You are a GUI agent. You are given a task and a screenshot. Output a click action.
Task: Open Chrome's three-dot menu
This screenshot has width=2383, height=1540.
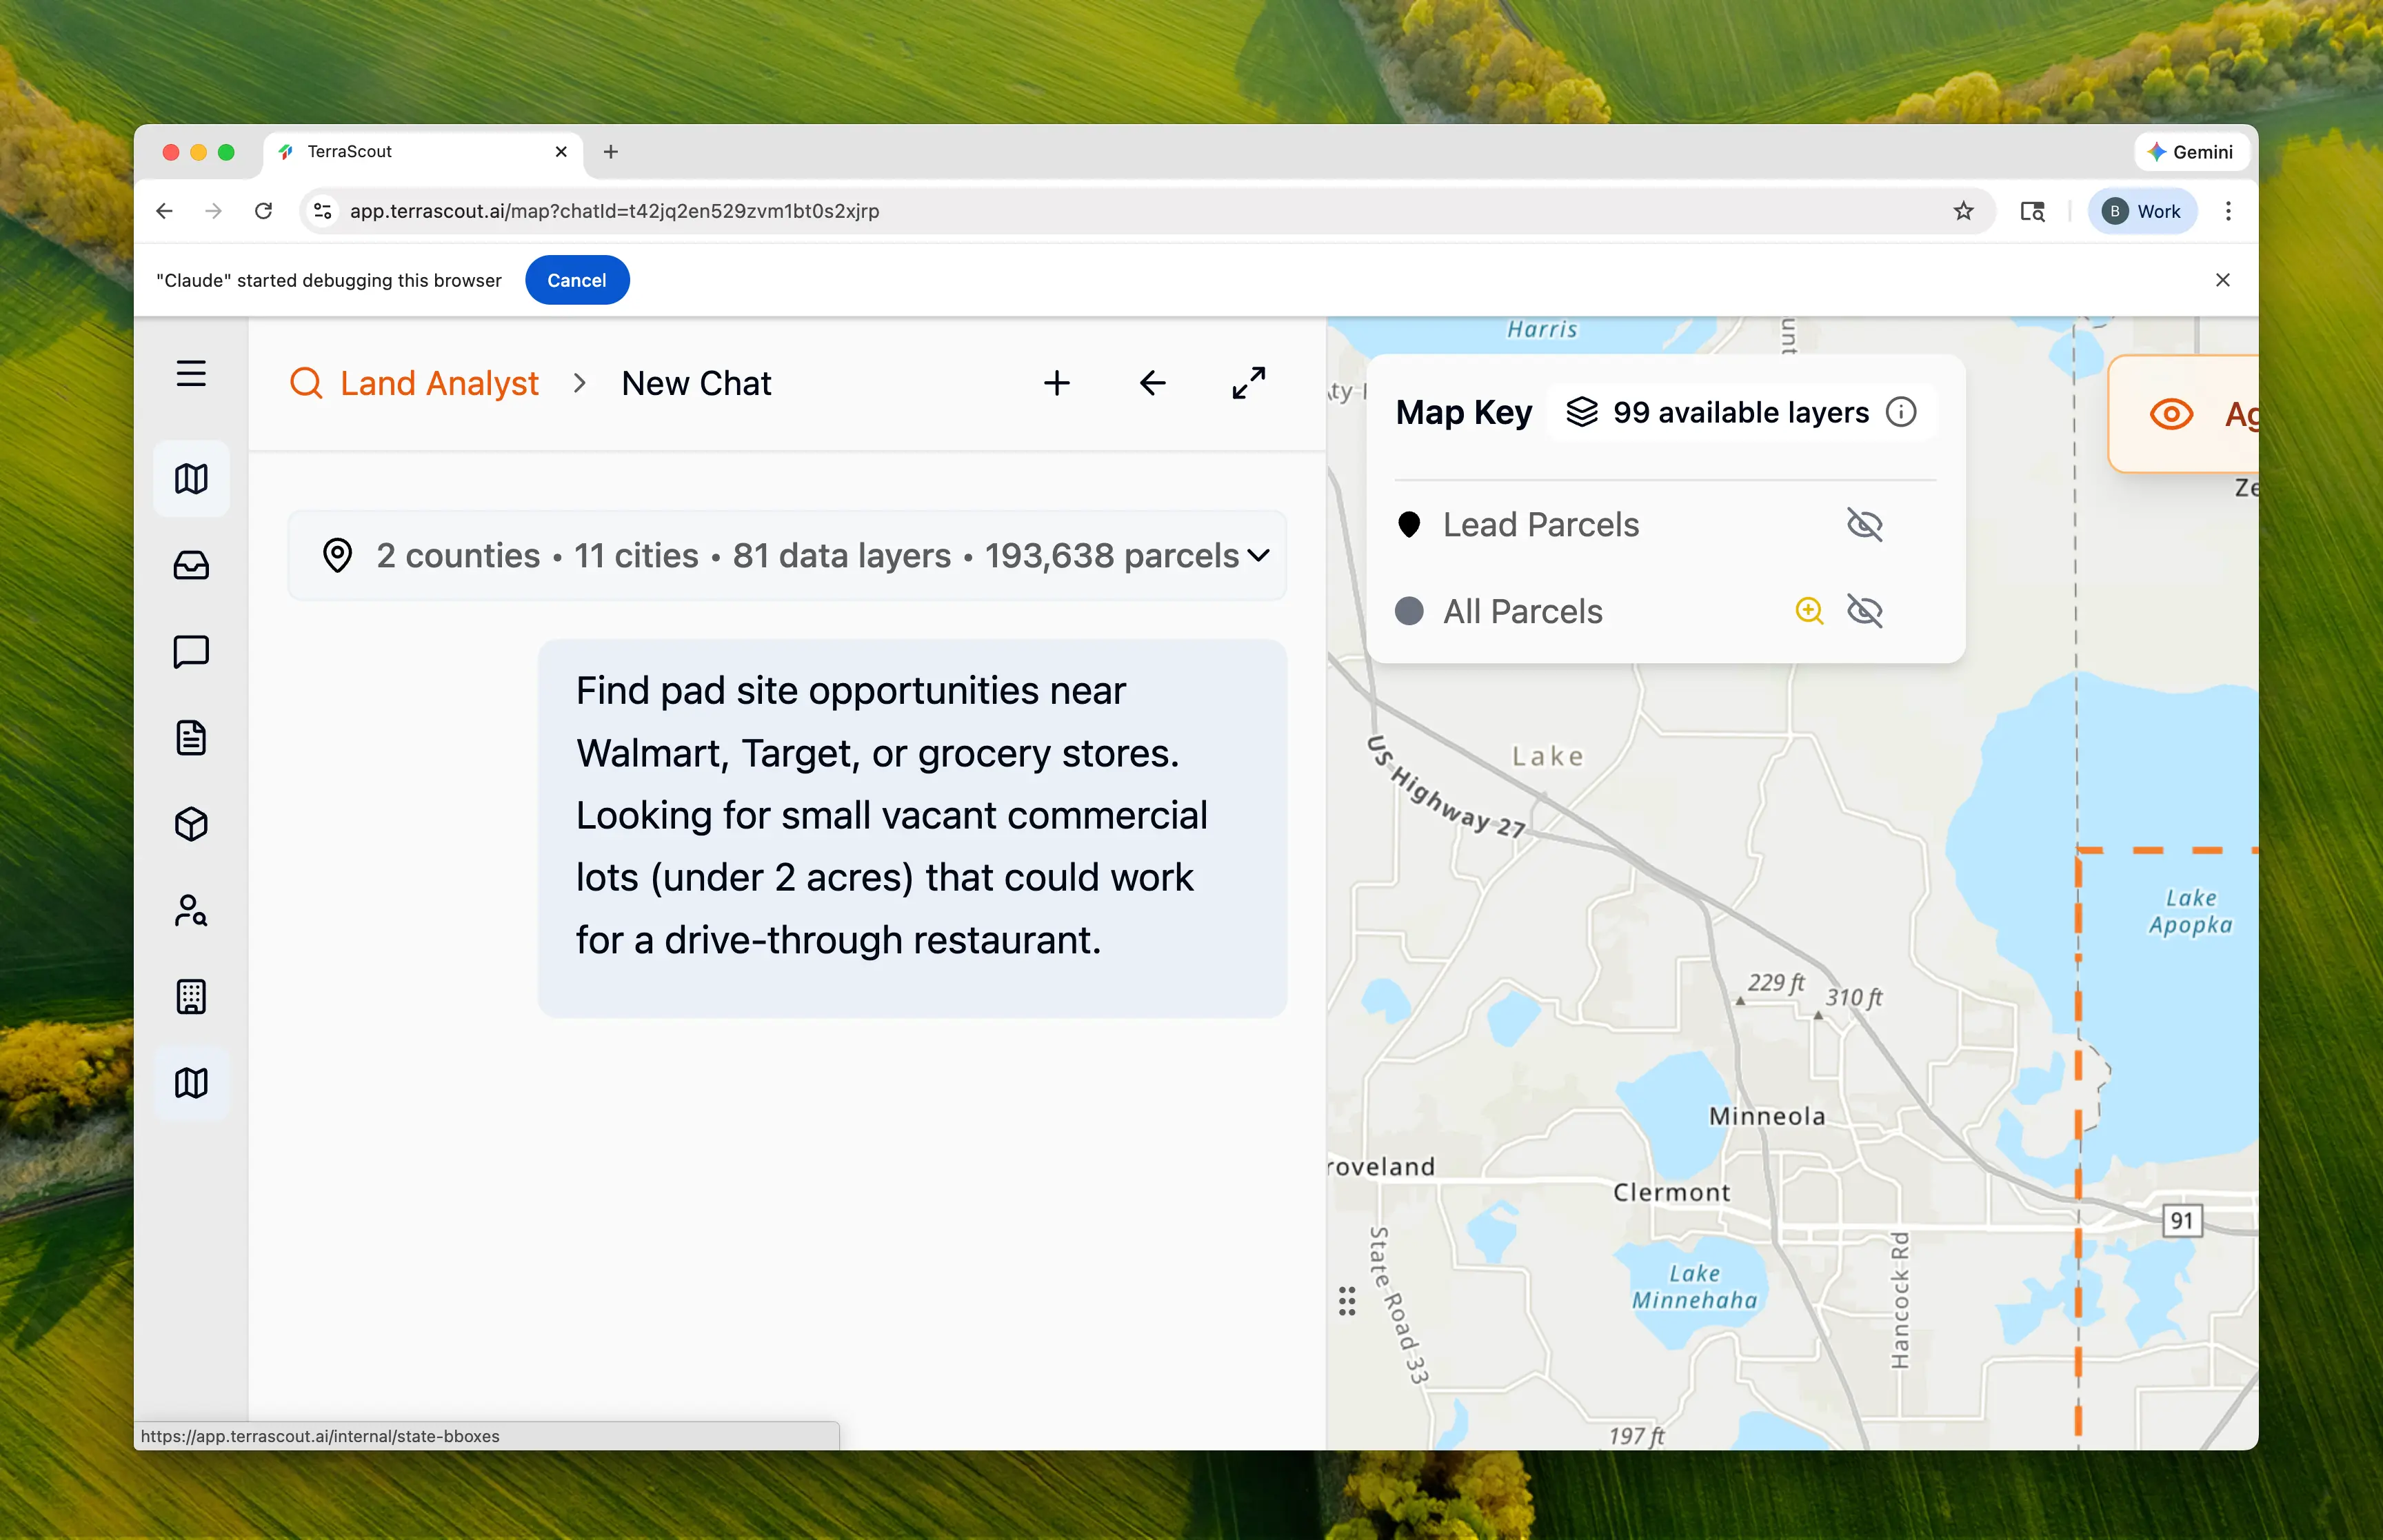click(x=2228, y=211)
